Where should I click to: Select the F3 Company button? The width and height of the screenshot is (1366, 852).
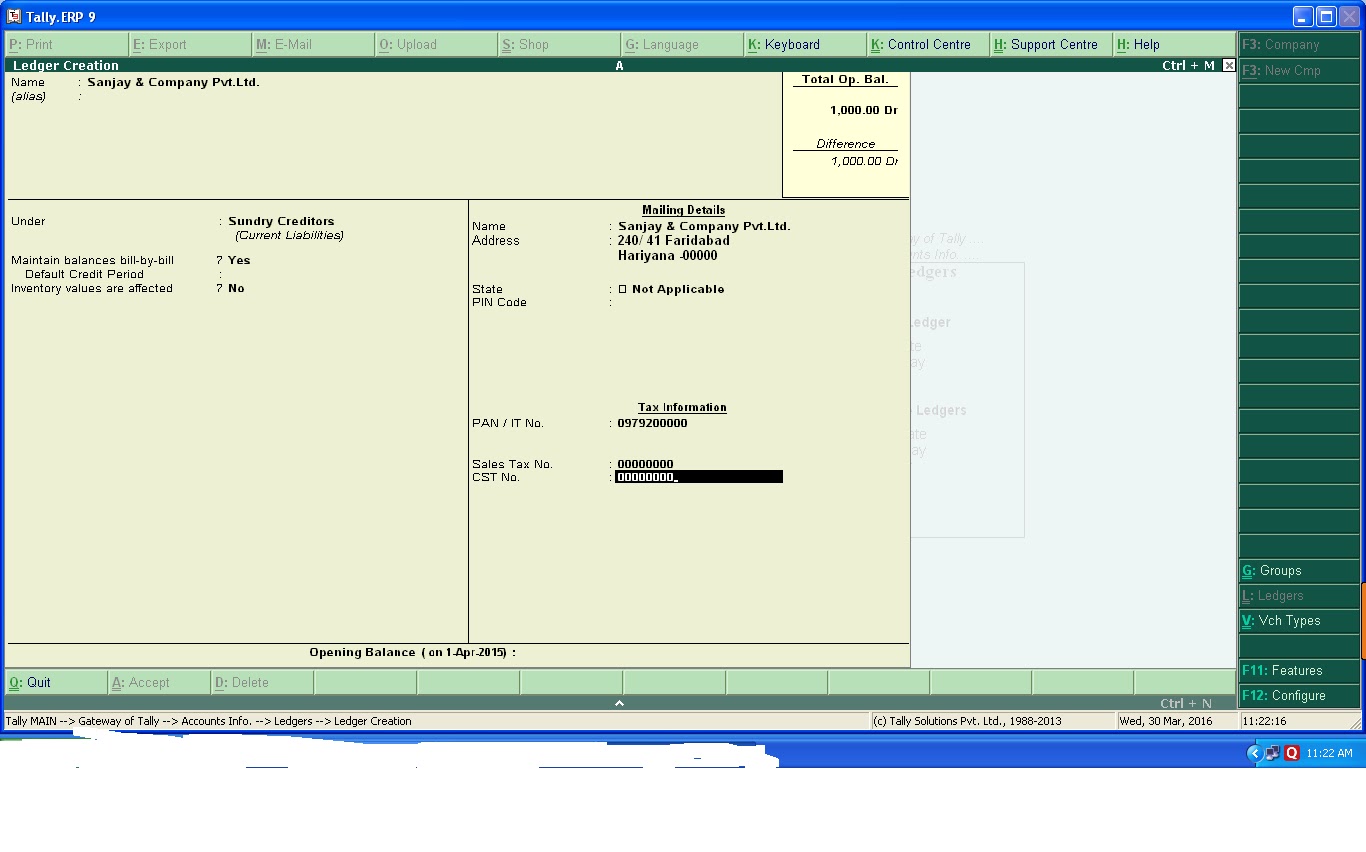pos(1299,44)
